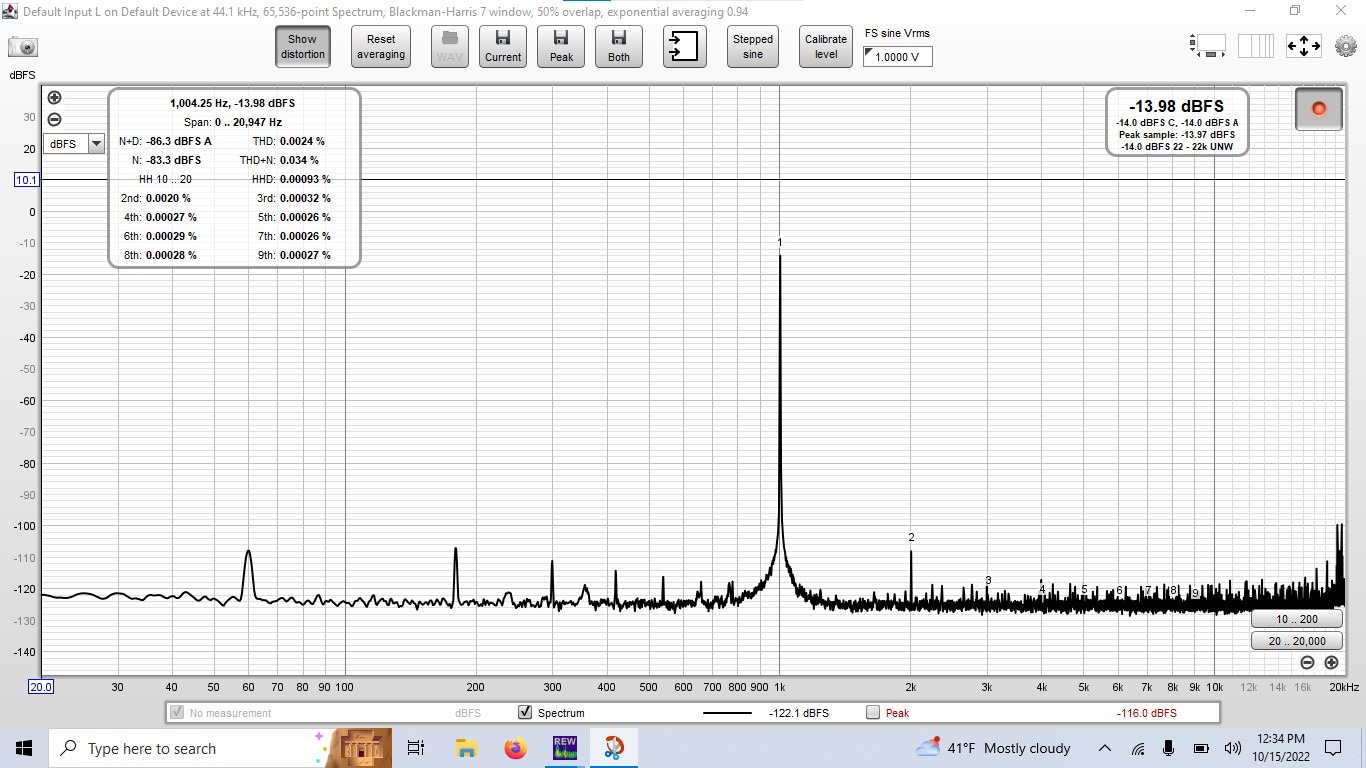Save Both traces
Viewport: 1366px width, 768px height.
[619, 47]
